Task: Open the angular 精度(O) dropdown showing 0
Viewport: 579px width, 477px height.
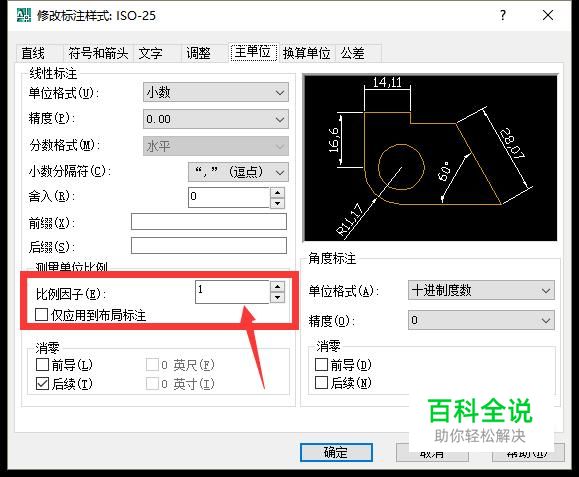Action: [481, 320]
